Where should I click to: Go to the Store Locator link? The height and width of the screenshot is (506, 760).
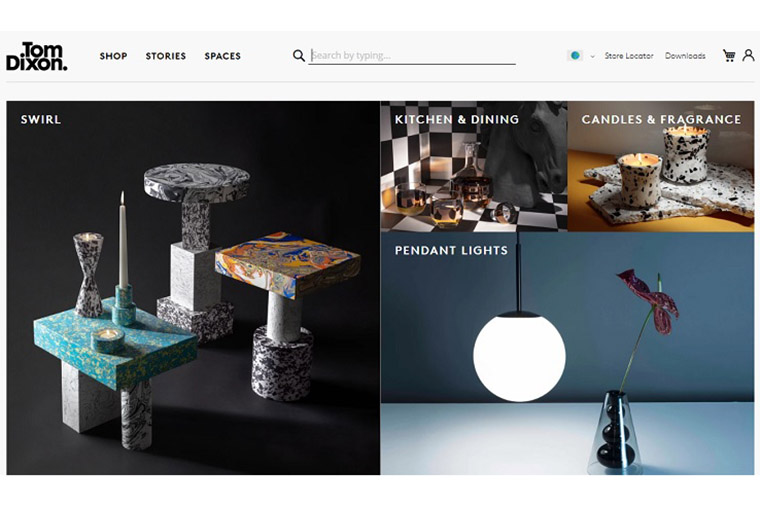point(629,56)
